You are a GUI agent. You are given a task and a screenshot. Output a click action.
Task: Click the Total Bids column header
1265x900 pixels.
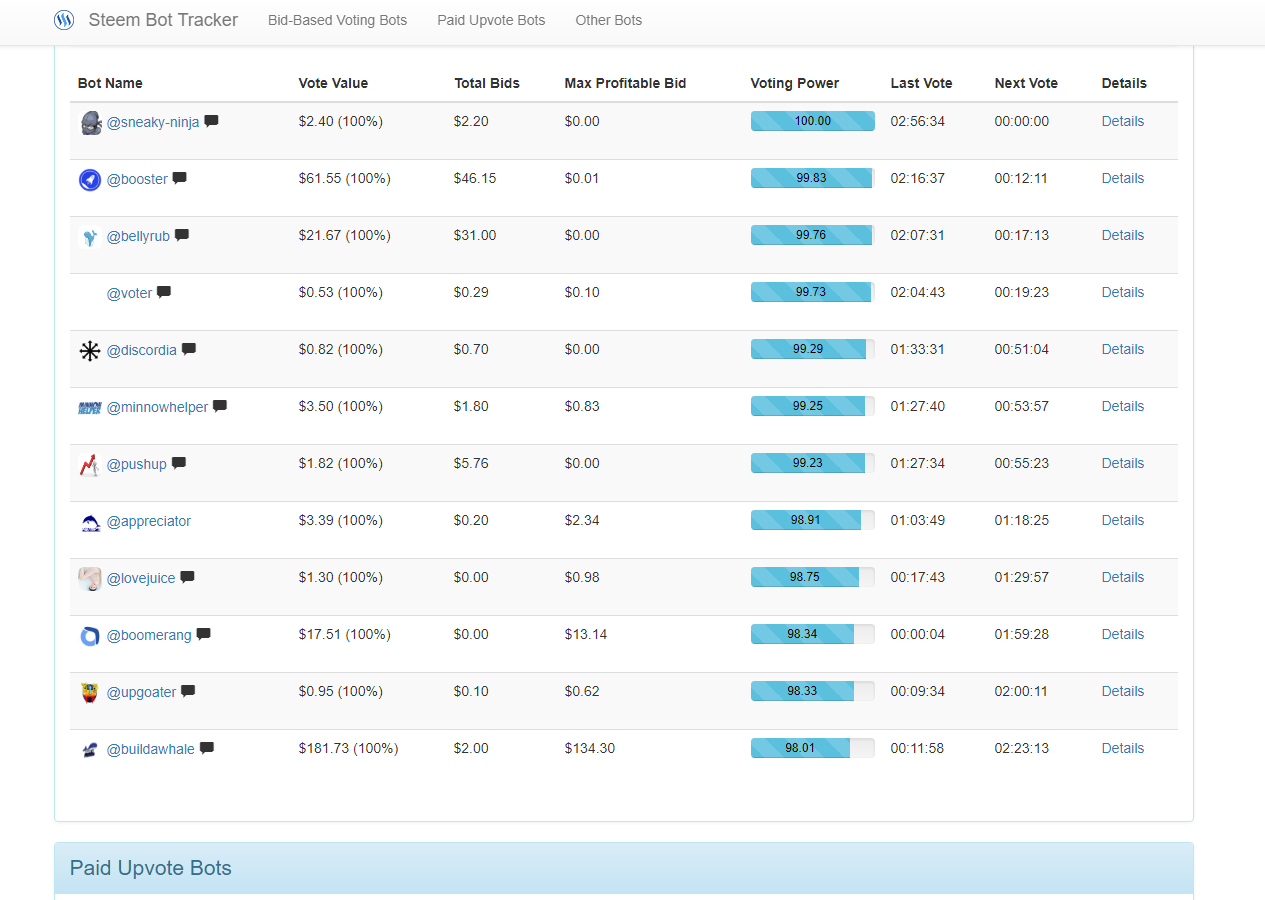pos(487,83)
